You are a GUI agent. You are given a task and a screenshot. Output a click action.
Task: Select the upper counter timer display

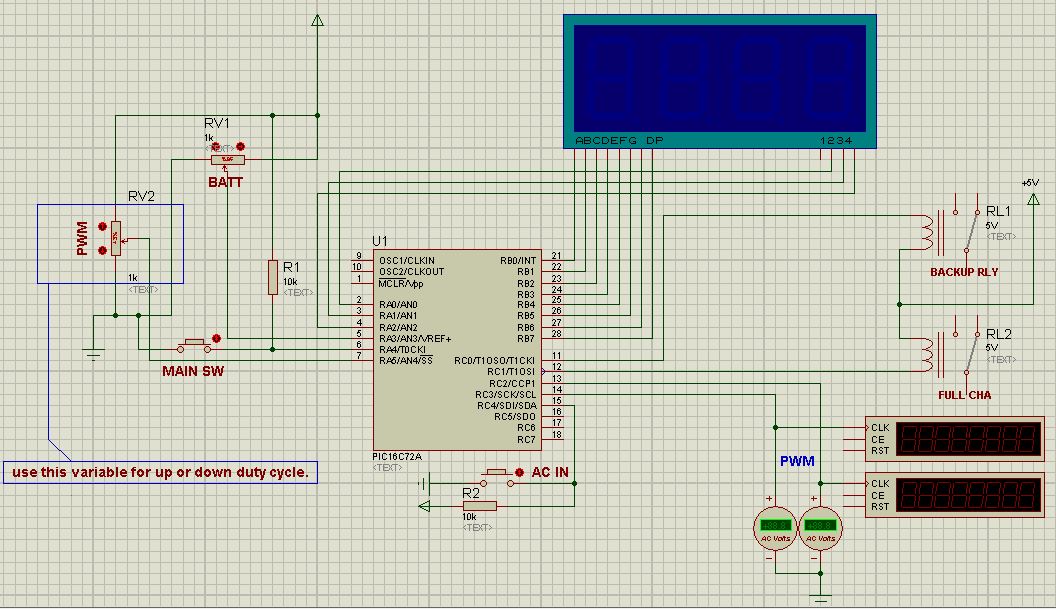966,438
